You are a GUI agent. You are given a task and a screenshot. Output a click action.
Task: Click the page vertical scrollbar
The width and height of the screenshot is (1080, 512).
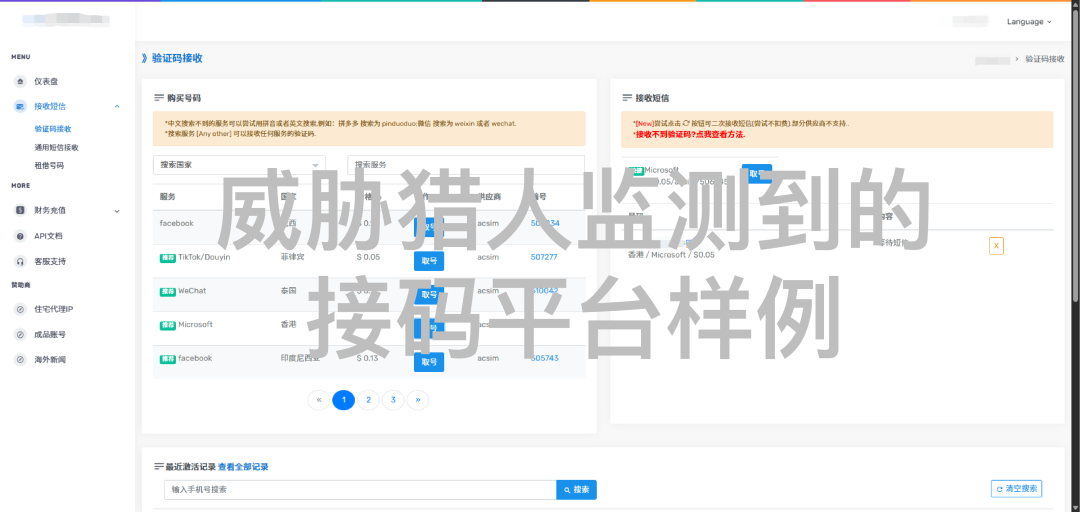(1075, 155)
